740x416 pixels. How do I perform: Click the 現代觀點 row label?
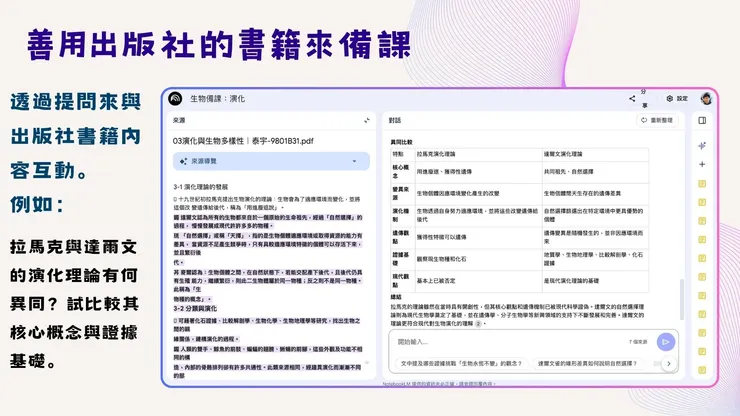coord(401,280)
